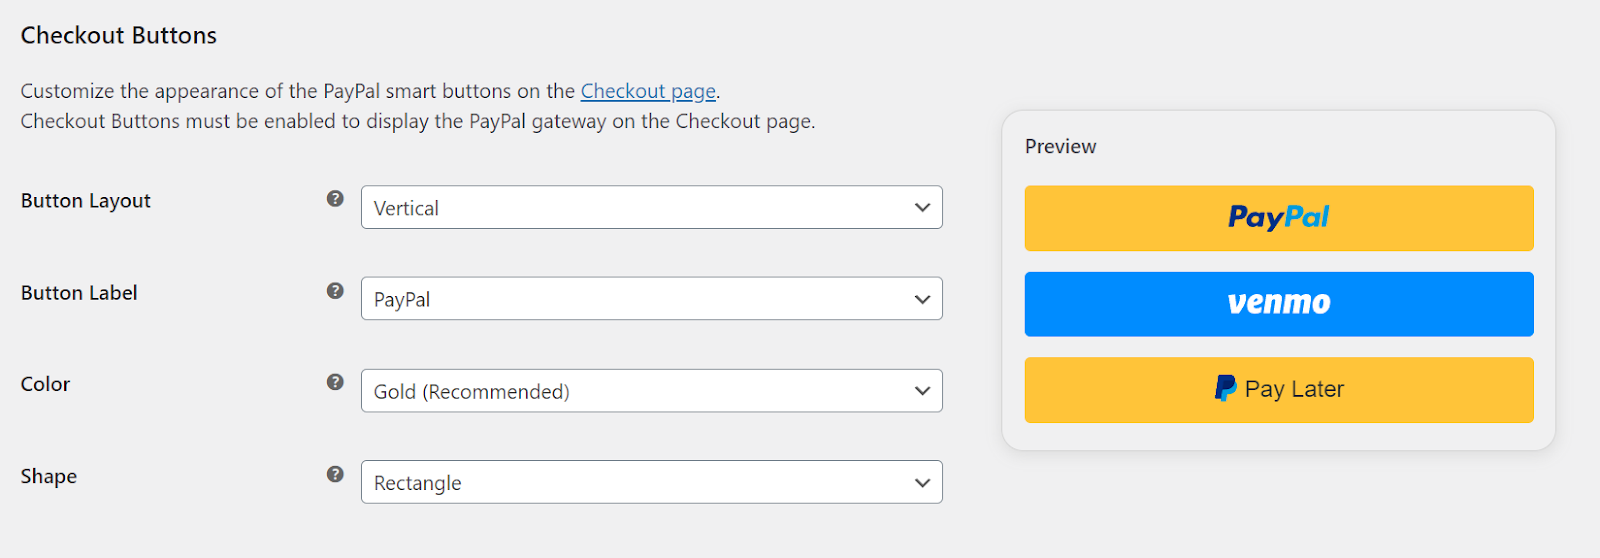The width and height of the screenshot is (1600, 558).
Task: Open the Color dropdown showing Gold (Recommended)
Action: tap(651, 391)
